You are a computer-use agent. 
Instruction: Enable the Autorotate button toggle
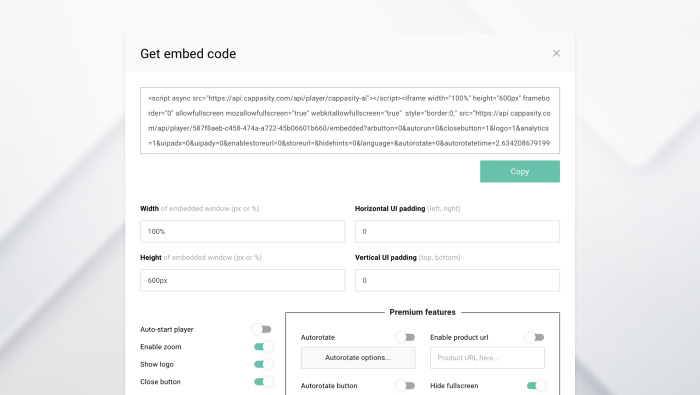(406, 386)
